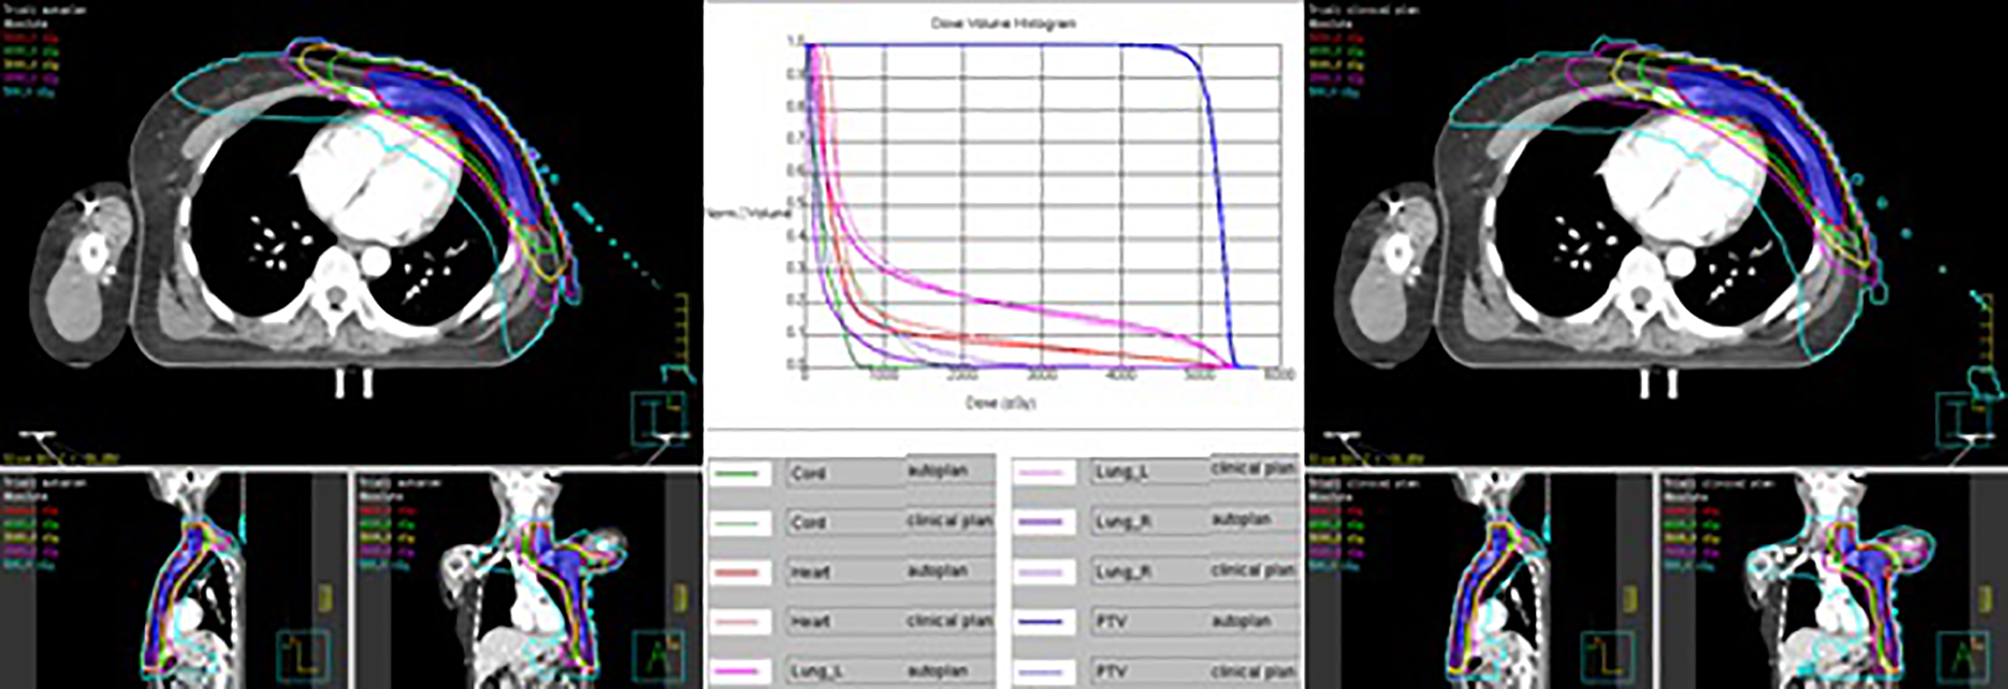Select the clinical plan coronal CT image
Viewport: 2008px width, 689px height.
[1830, 580]
